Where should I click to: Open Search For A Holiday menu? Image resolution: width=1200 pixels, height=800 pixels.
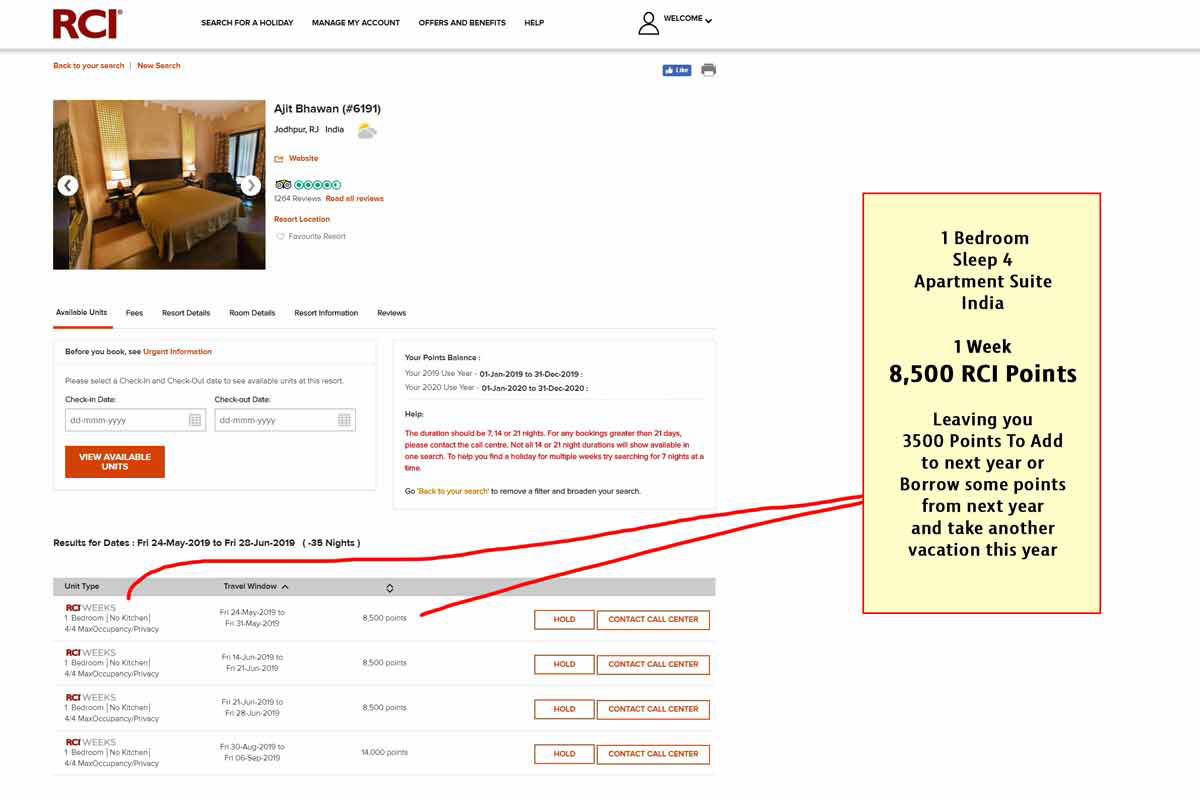247,23
